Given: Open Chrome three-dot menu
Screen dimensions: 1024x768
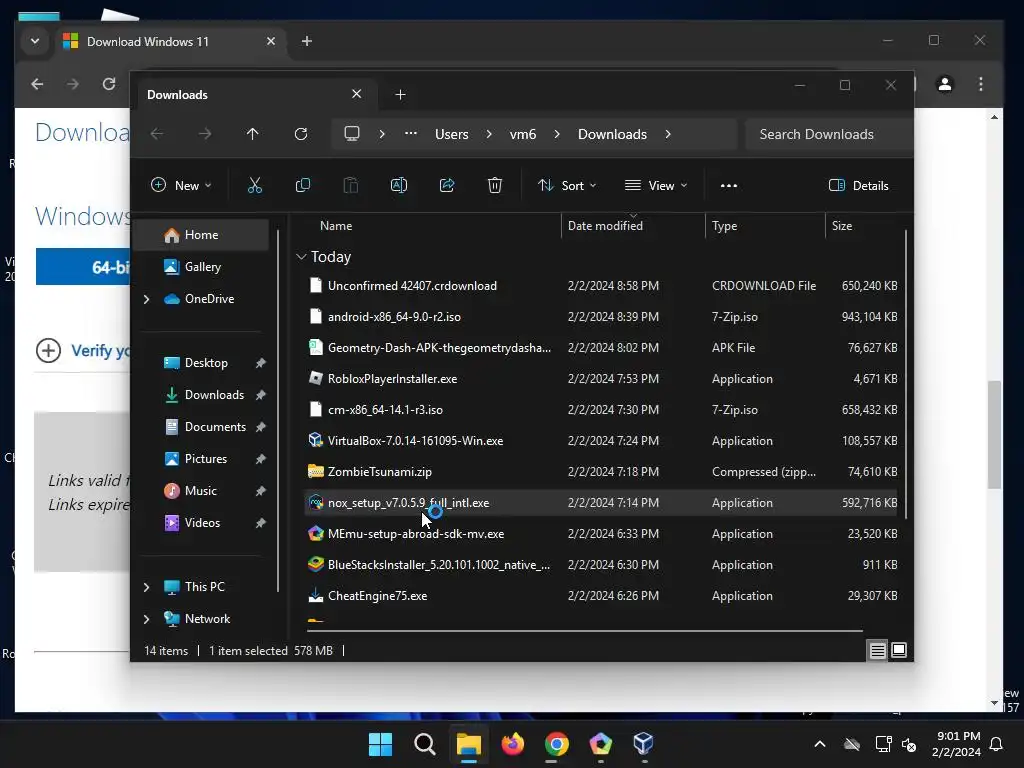Looking at the screenshot, I should (981, 84).
